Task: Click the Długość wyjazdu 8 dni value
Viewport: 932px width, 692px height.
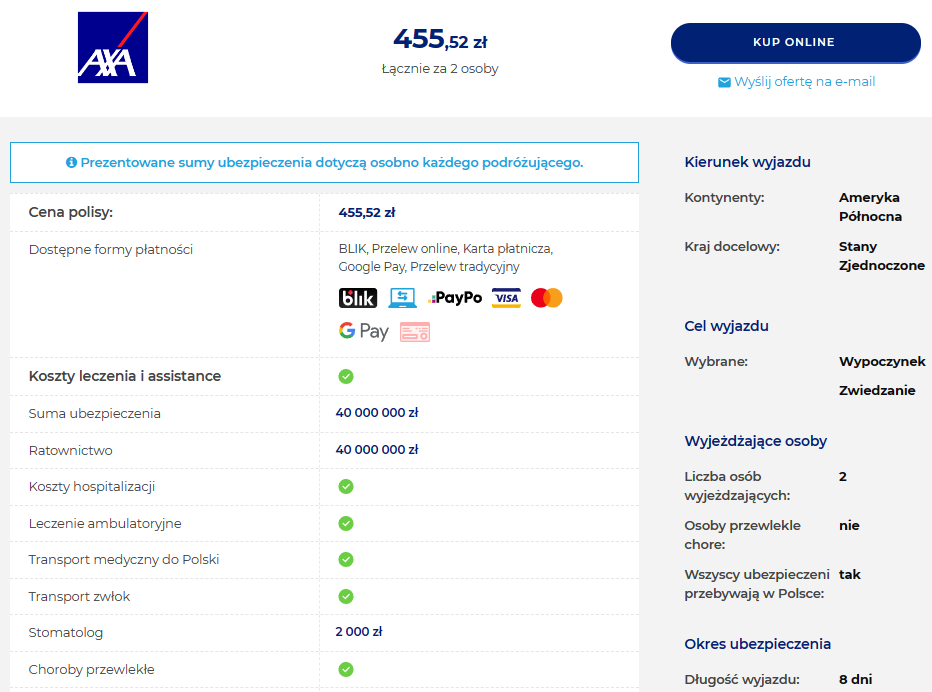Action: [855, 679]
